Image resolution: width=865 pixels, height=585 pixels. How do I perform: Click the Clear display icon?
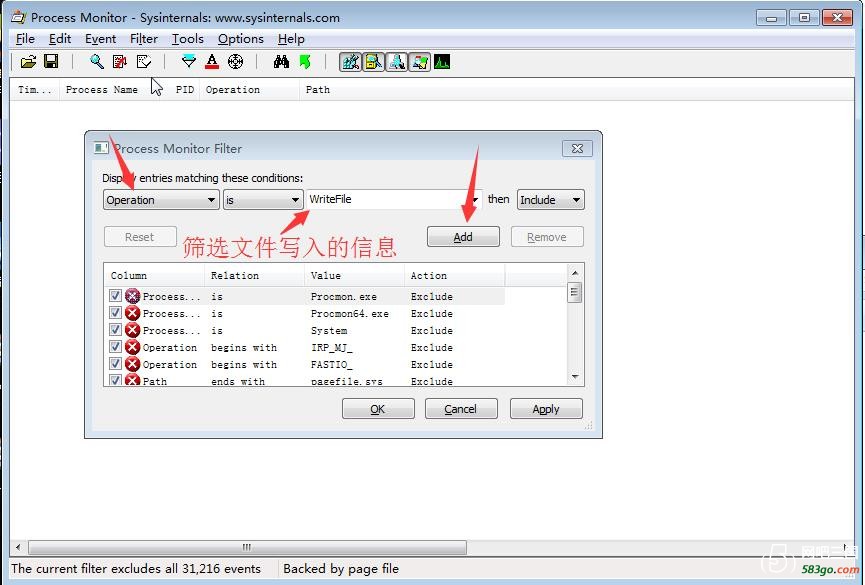click(x=144, y=62)
